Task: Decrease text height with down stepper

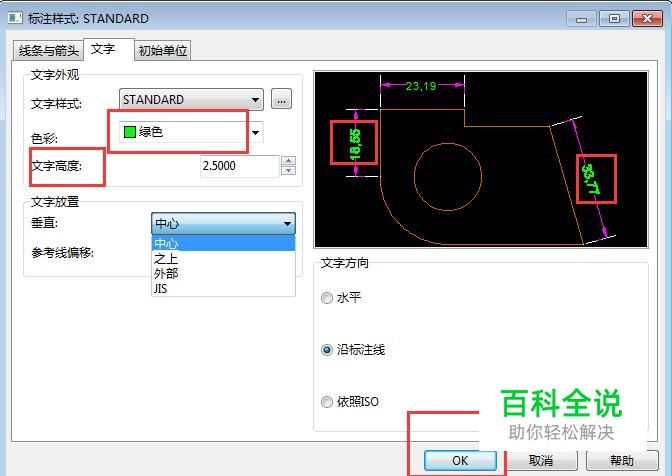Action: 288,171
